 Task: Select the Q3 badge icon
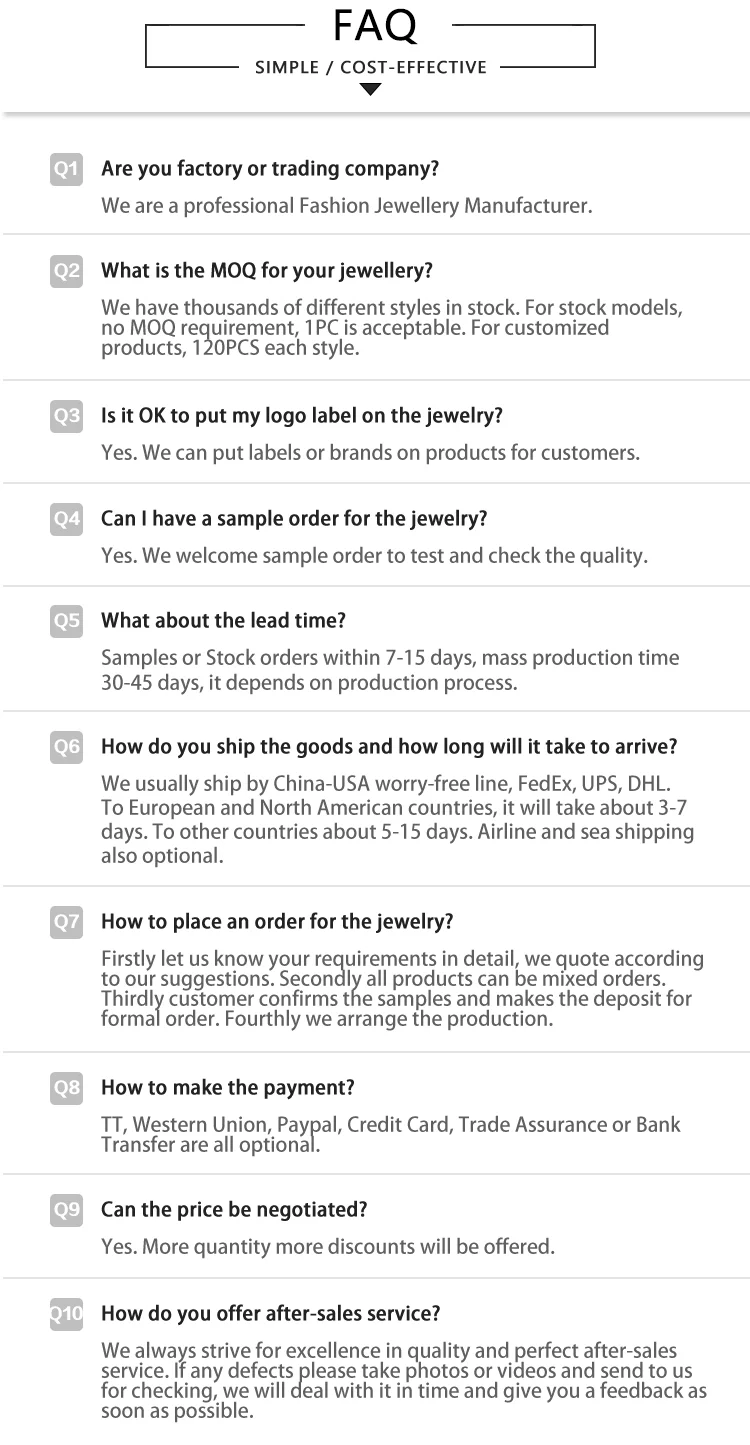point(66,416)
